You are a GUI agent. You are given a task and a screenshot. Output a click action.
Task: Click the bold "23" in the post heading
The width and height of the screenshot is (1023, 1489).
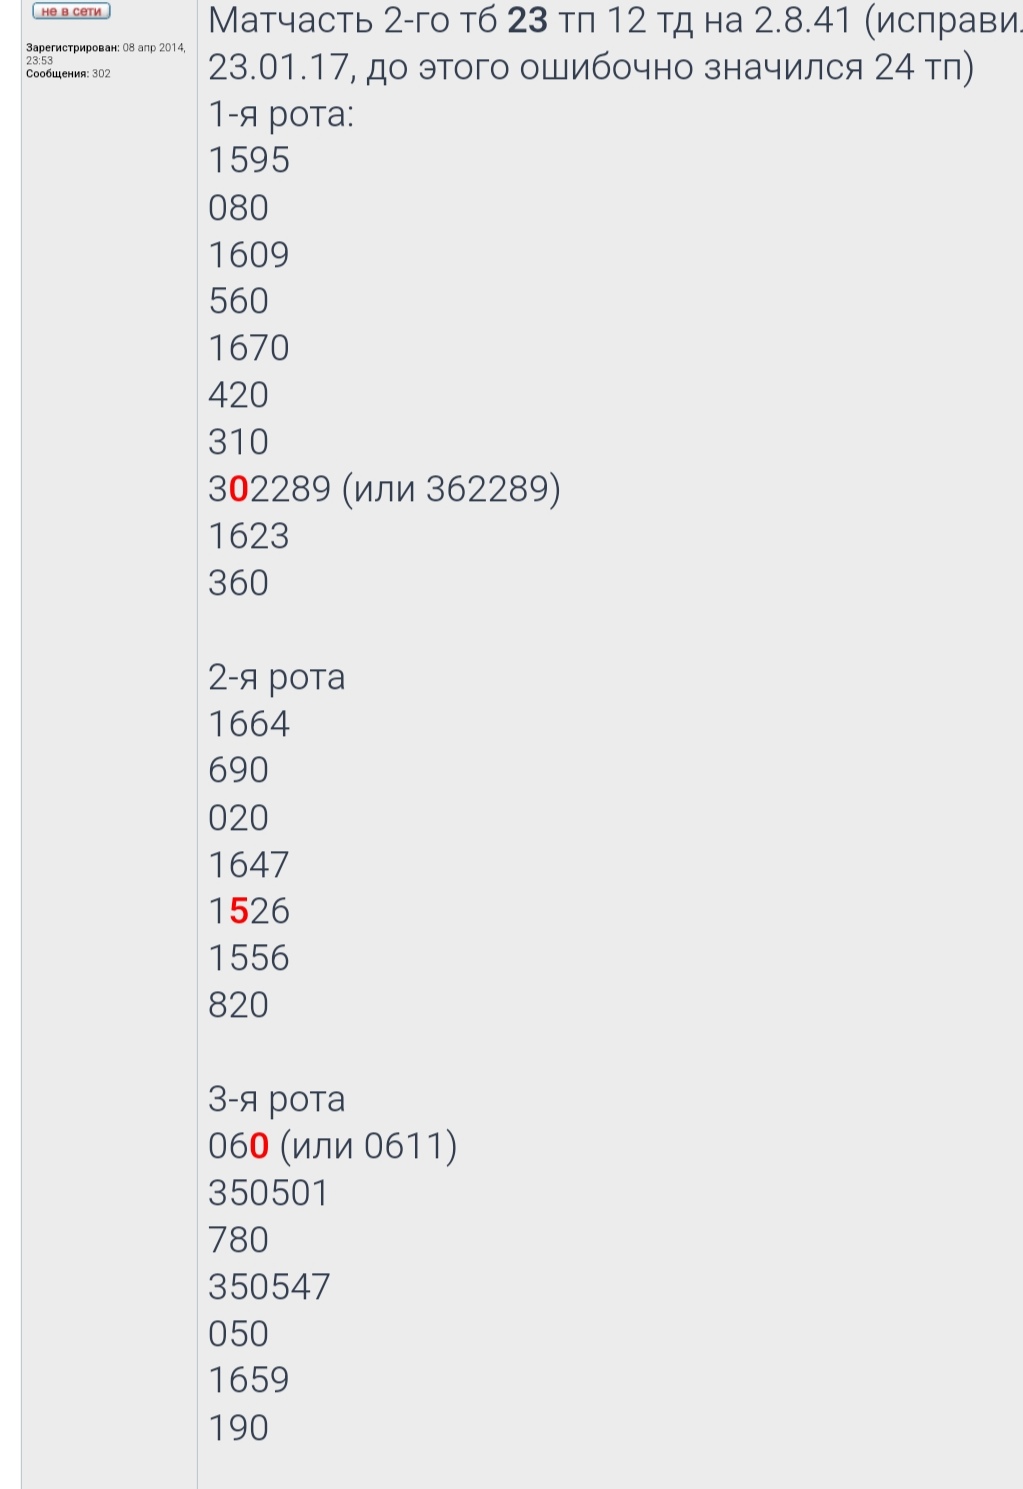click(x=528, y=20)
